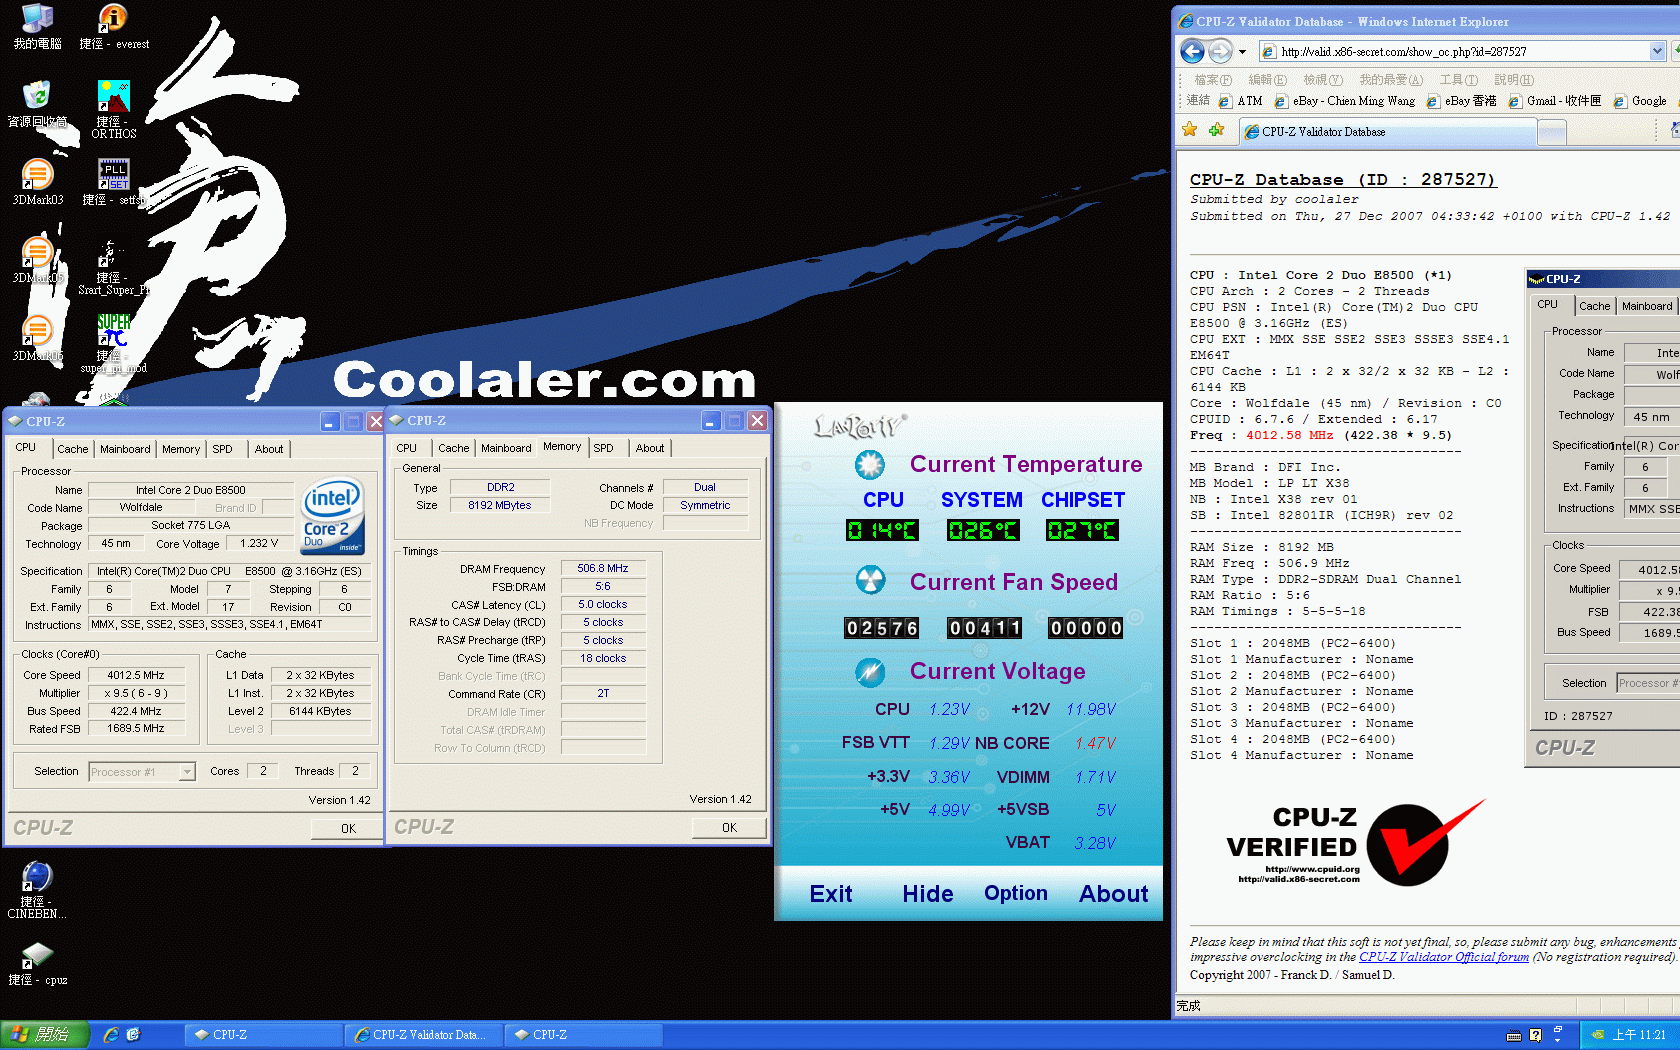Open the Google link in the Links bar
Image resolution: width=1680 pixels, height=1050 pixels.
(1640, 101)
